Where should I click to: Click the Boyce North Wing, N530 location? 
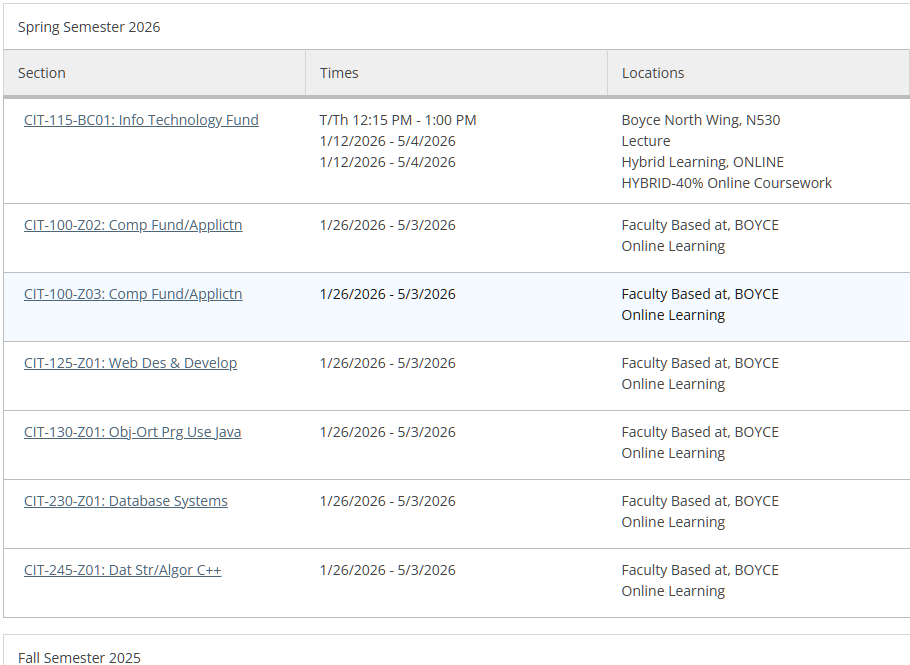[x=700, y=120]
